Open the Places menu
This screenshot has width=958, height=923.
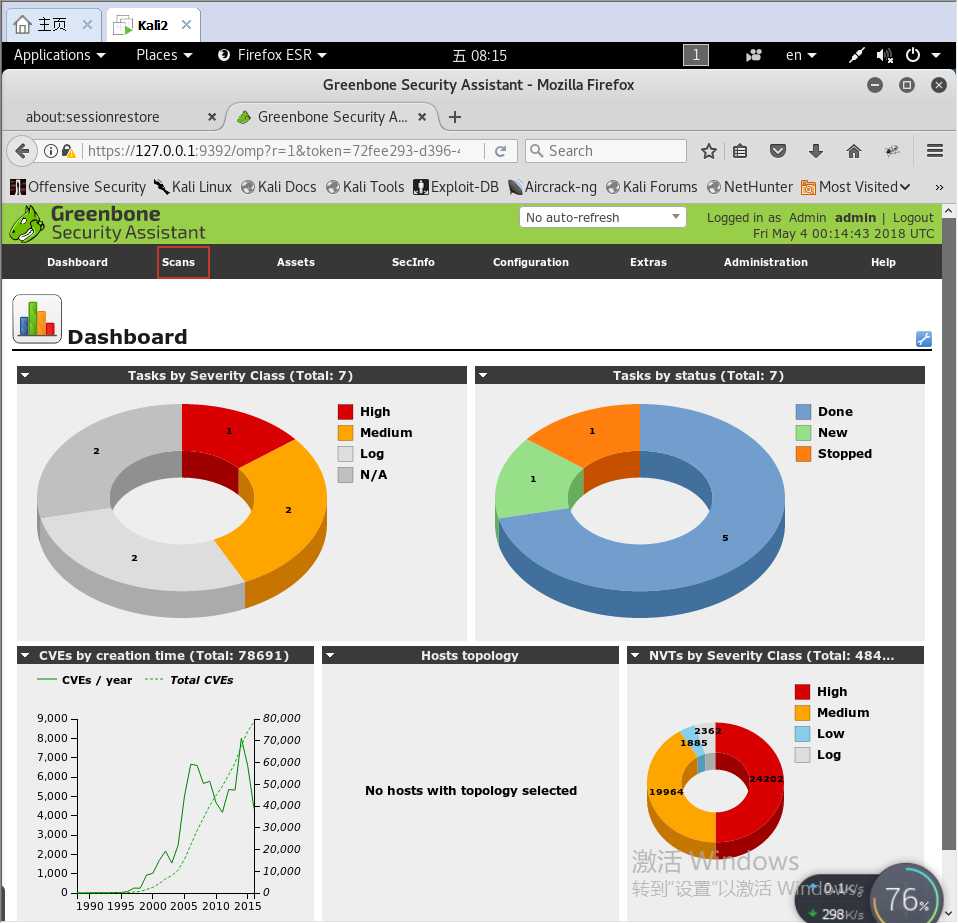(x=164, y=56)
